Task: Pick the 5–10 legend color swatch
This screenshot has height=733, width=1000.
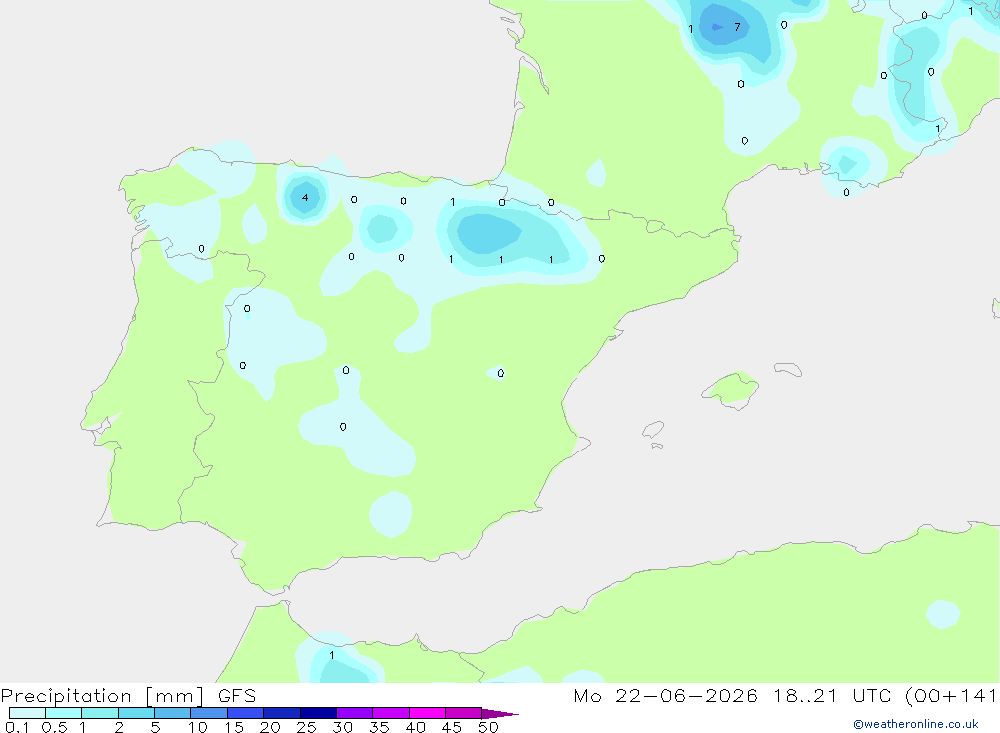Action: 172,713
